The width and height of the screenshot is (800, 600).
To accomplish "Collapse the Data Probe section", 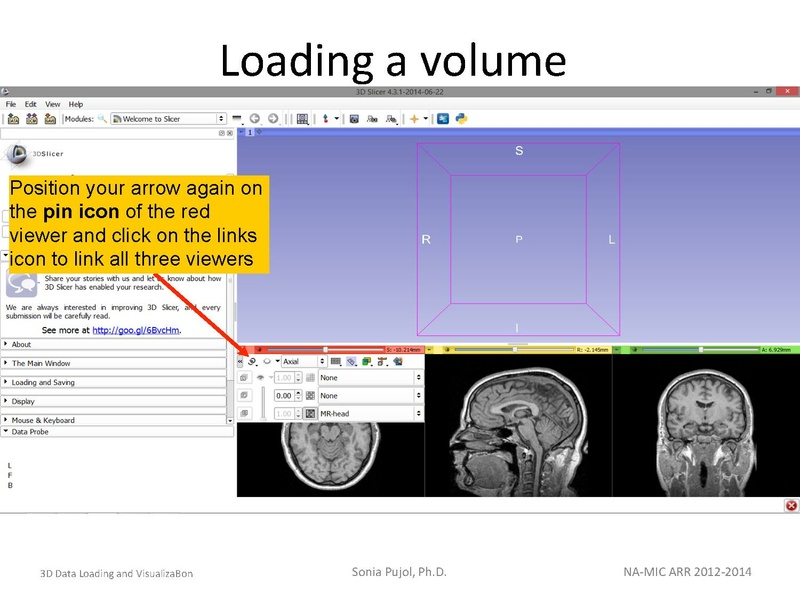I will [x=117, y=432].
